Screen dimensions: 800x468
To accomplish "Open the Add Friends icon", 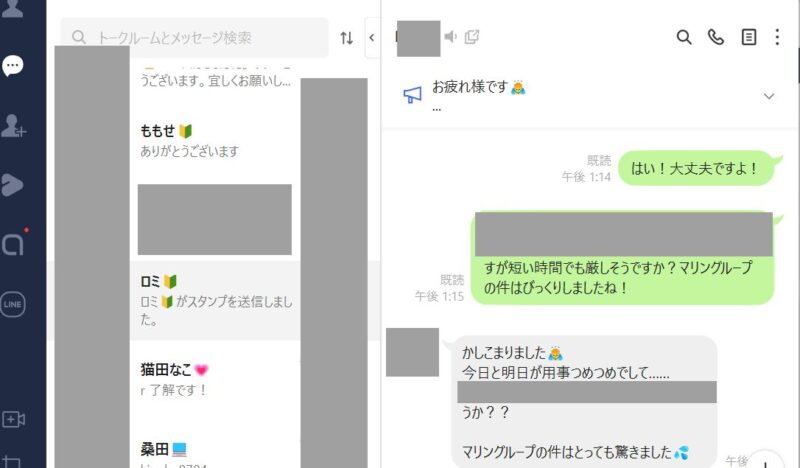I will tap(13, 126).
